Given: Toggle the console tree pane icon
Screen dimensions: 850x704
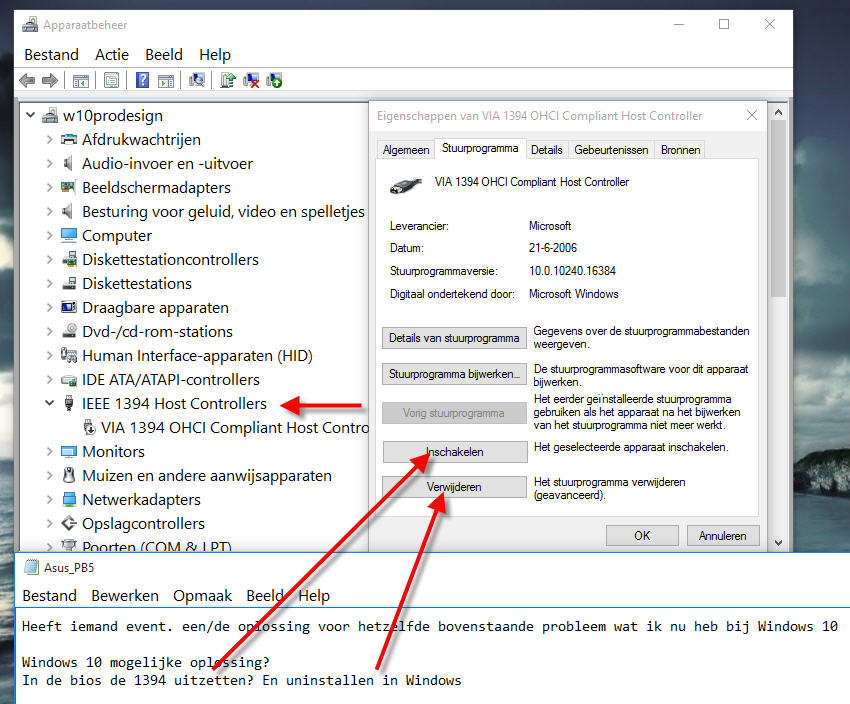Looking at the screenshot, I should point(81,81).
